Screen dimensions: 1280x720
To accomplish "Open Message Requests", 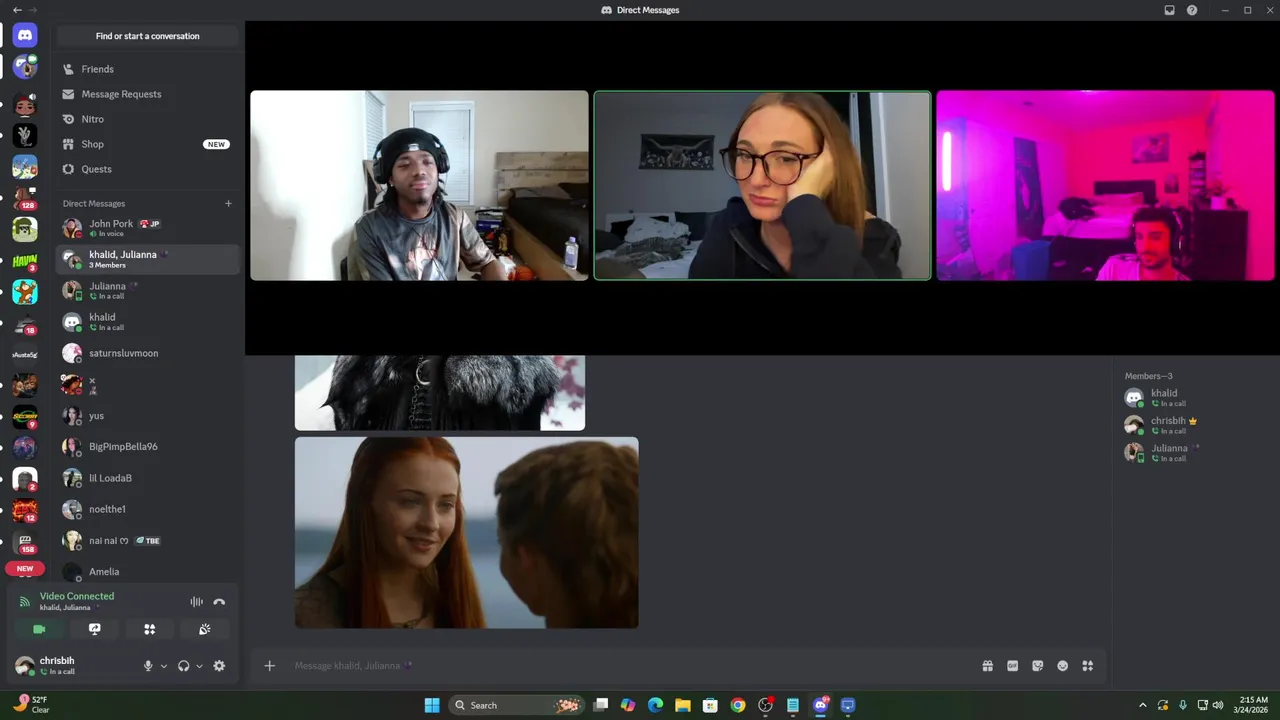I will 147,94.
